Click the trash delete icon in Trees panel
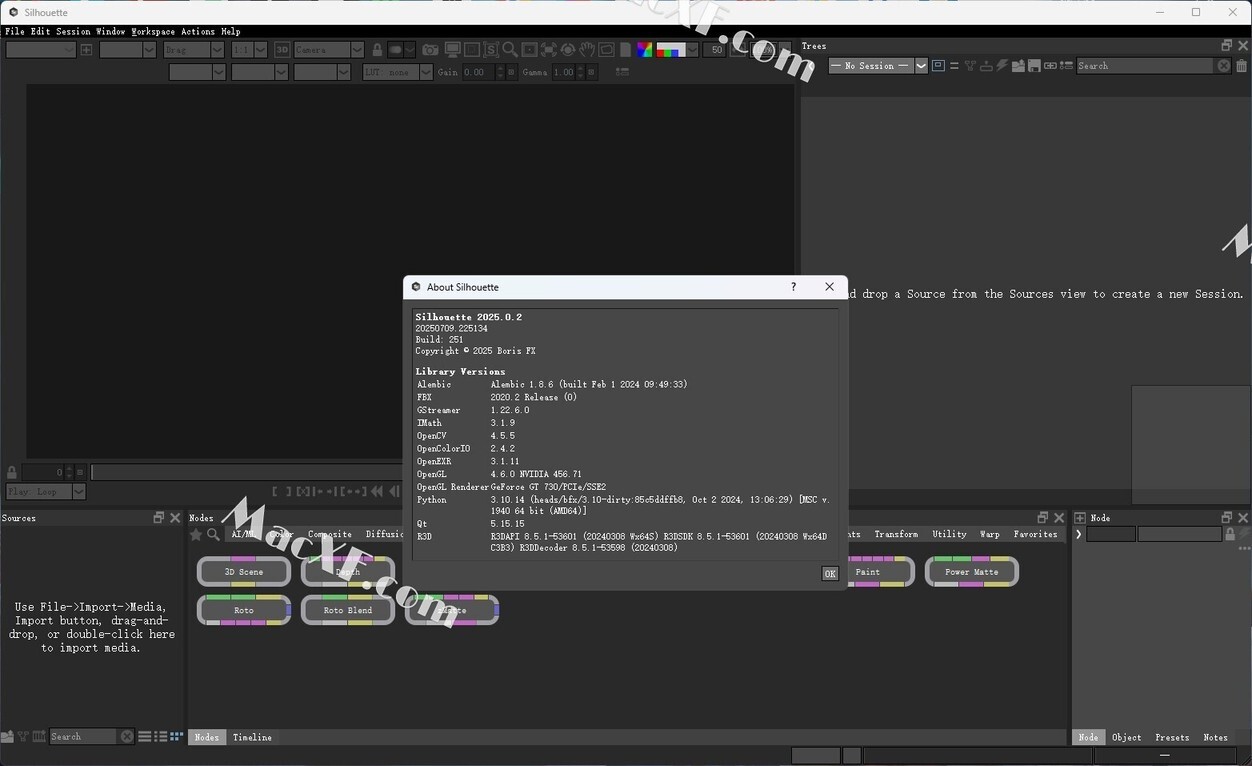Screen dimensions: 1252x766 click(x=1241, y=66)
